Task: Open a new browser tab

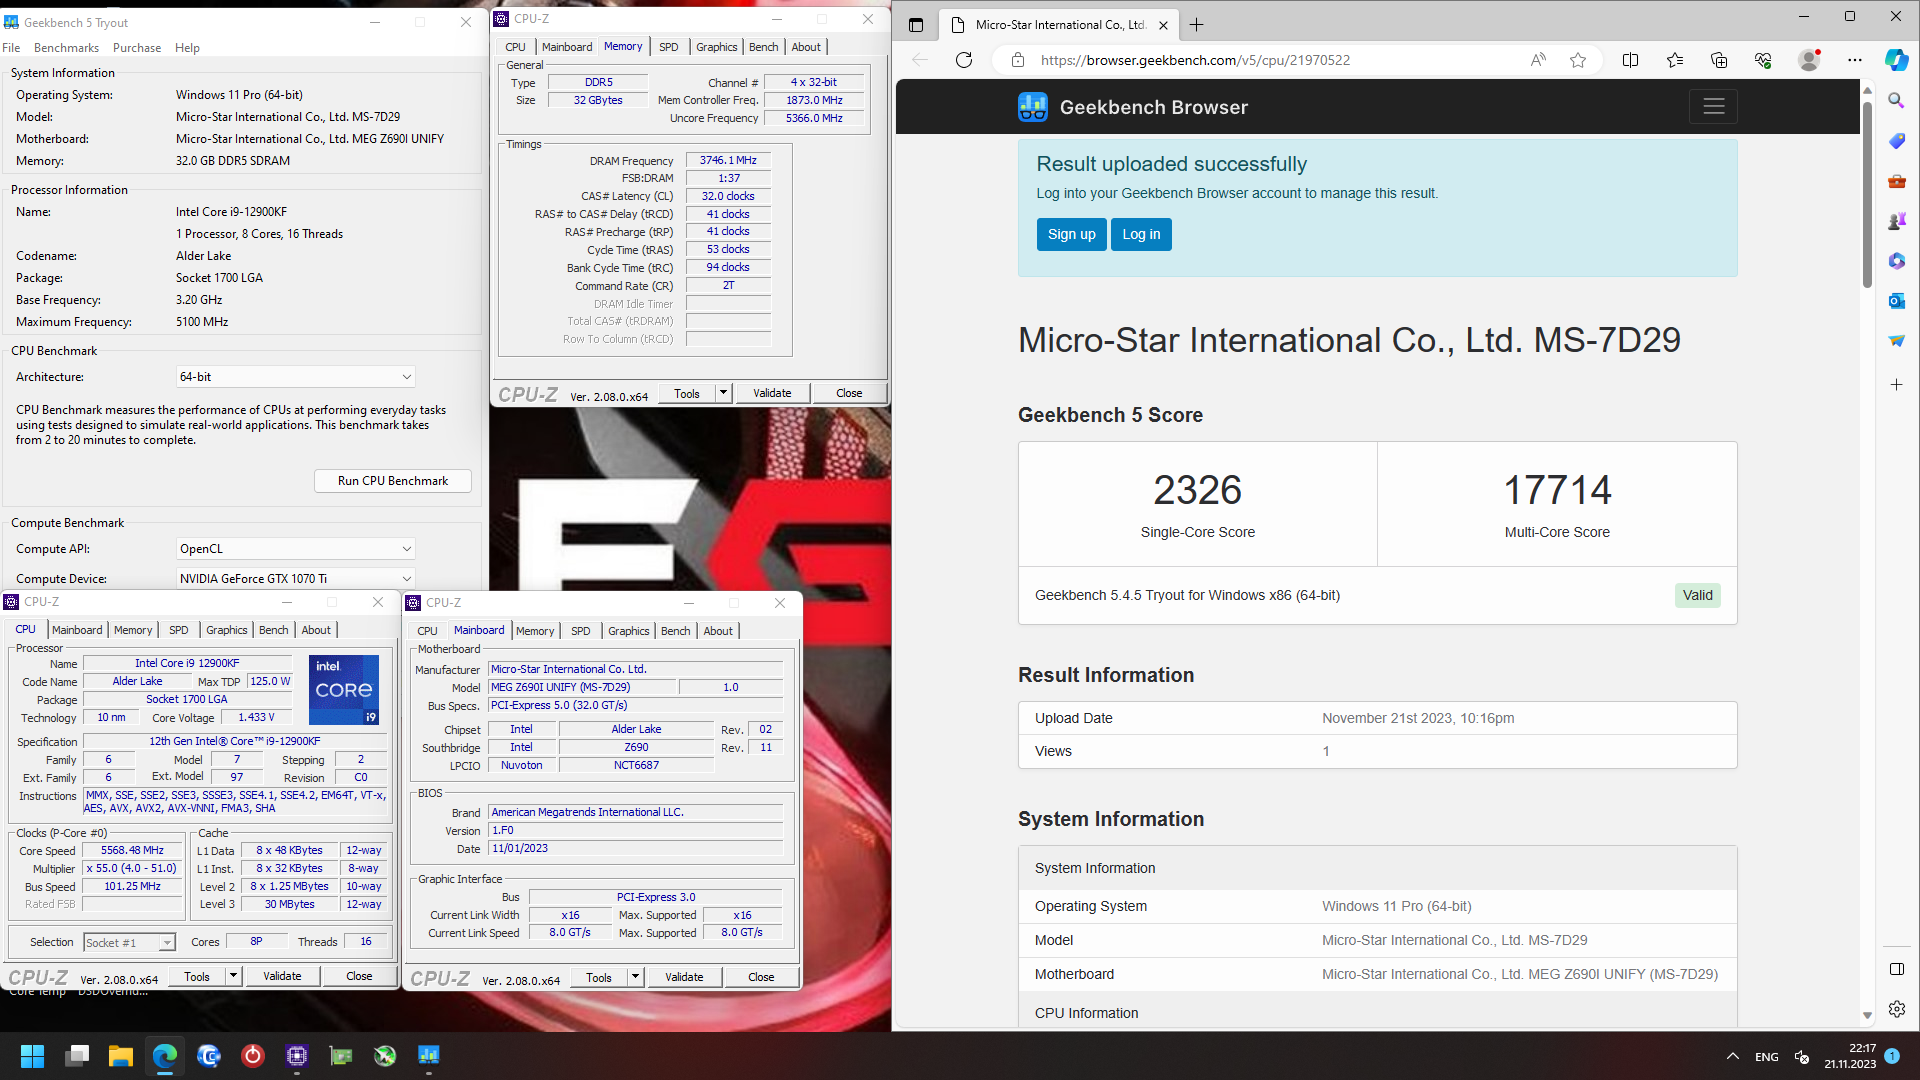Action: pyautogui.click(x=1197, y=25)
